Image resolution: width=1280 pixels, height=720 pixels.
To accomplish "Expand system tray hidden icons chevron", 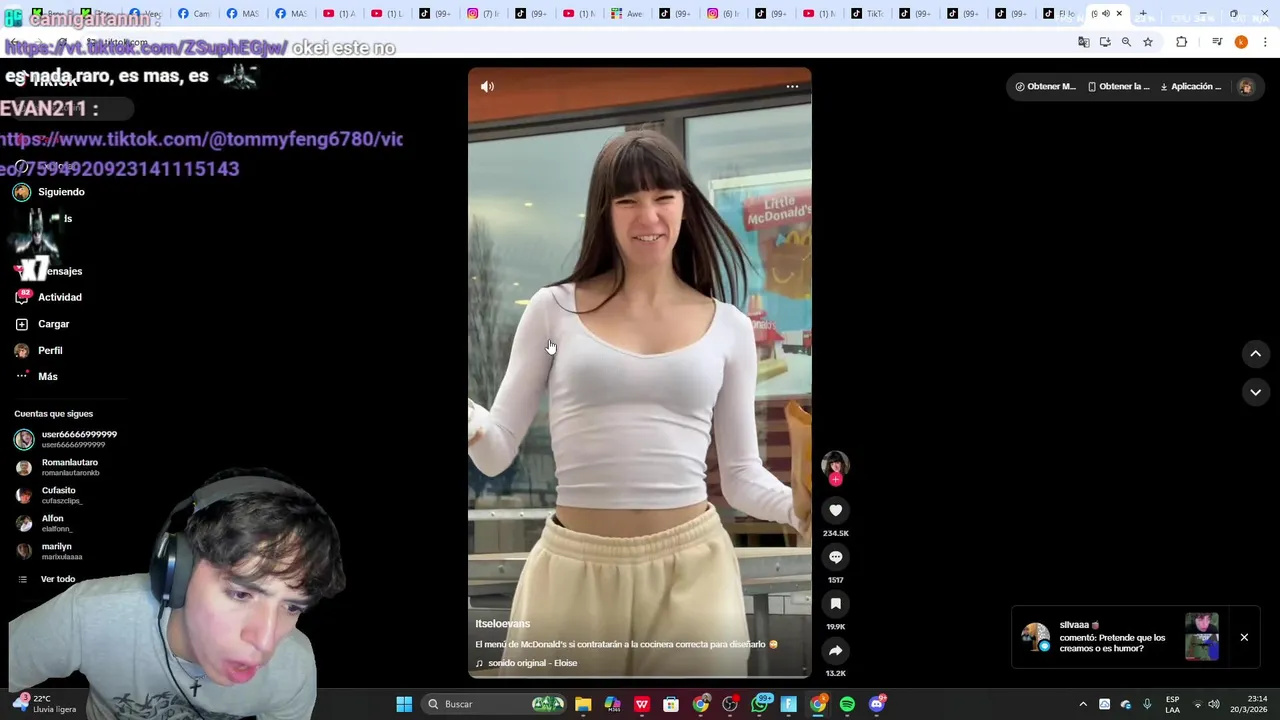I will pos(1082,704).
